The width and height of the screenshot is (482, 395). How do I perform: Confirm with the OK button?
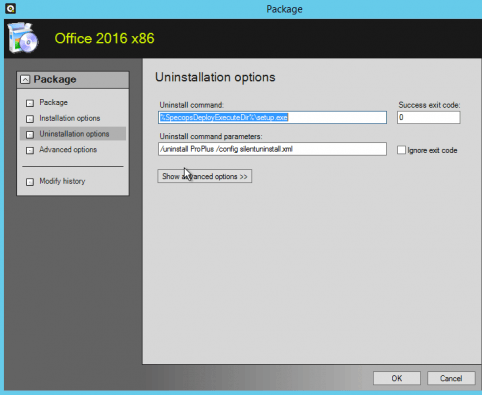[397, 378]
